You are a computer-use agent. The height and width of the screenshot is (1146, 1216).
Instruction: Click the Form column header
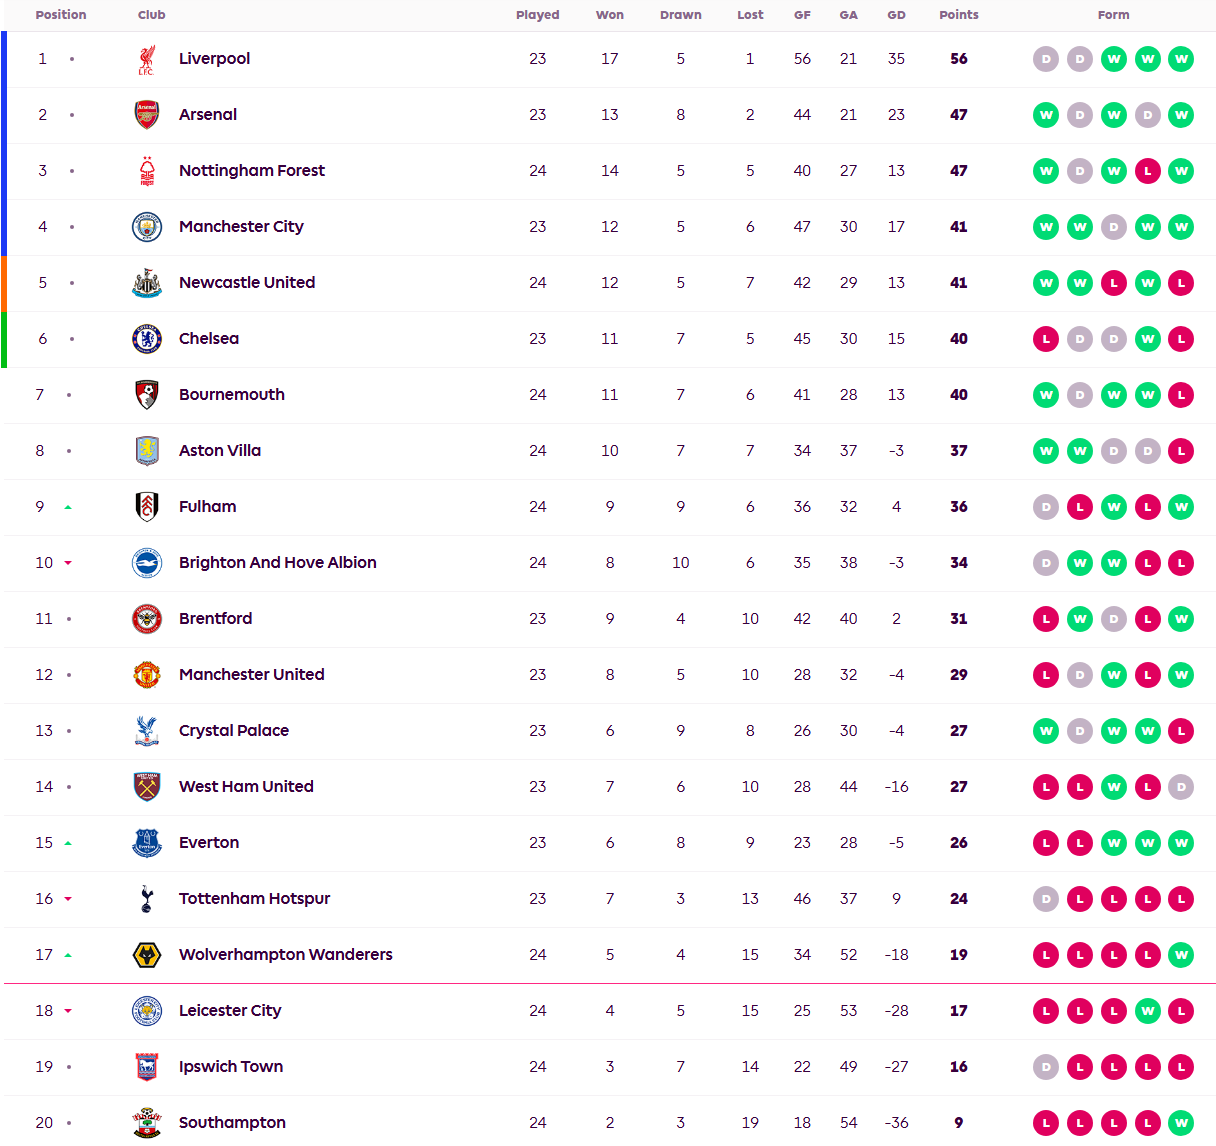(x=1113, y=15)
